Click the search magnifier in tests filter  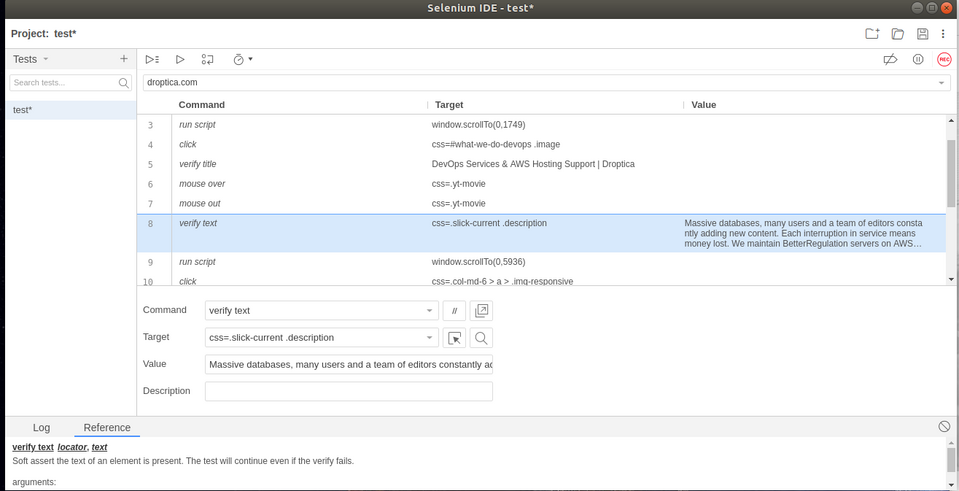(x=124, y=83)
